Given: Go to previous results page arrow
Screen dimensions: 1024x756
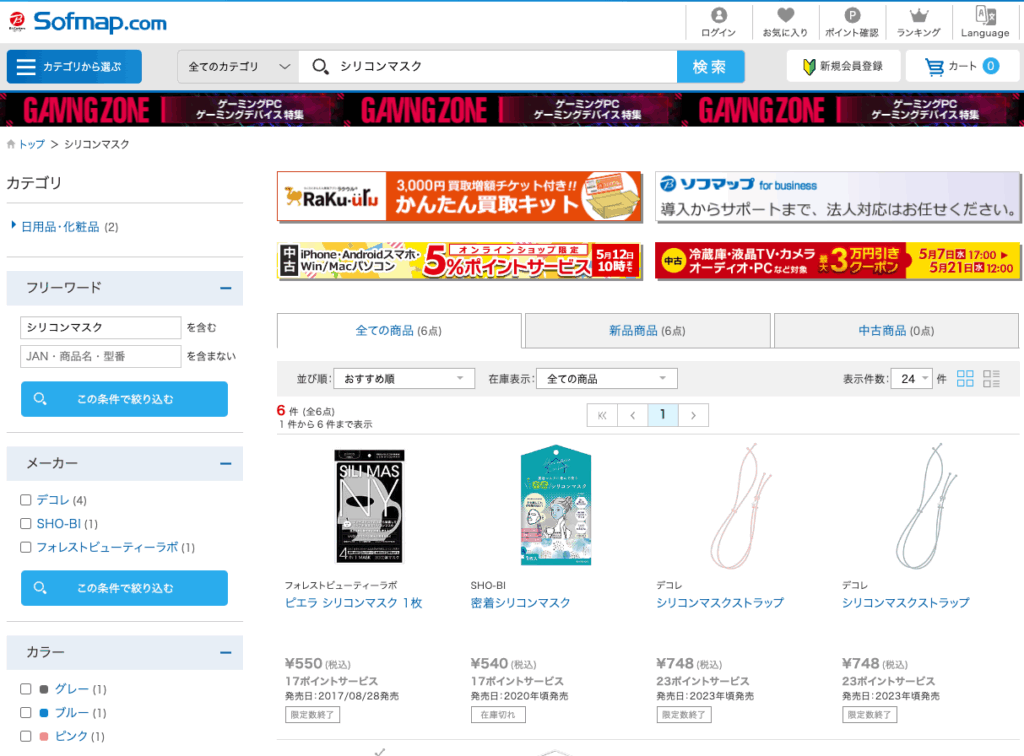Looking at the screenshot, I should (x=633, y=415).
